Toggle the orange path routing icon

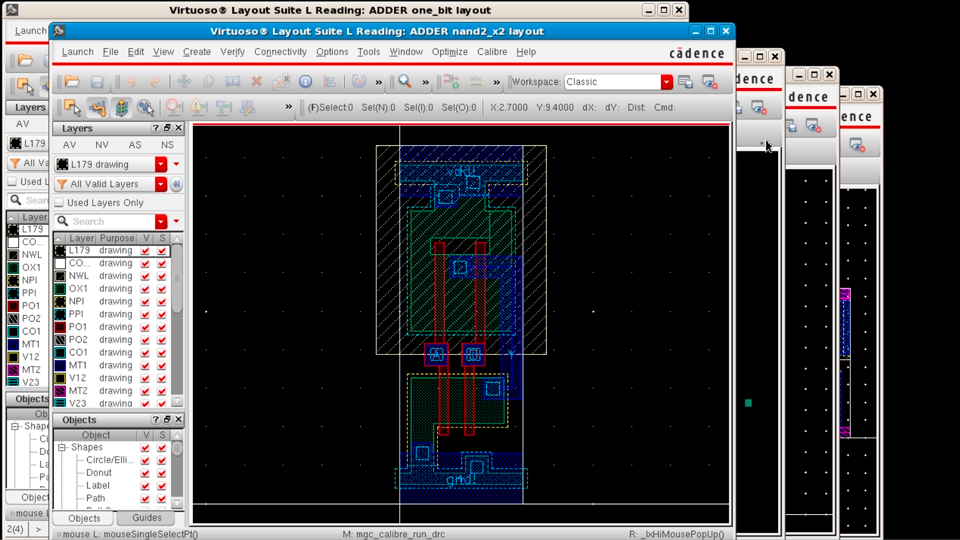pyautogui.click(x=97, y=107)
